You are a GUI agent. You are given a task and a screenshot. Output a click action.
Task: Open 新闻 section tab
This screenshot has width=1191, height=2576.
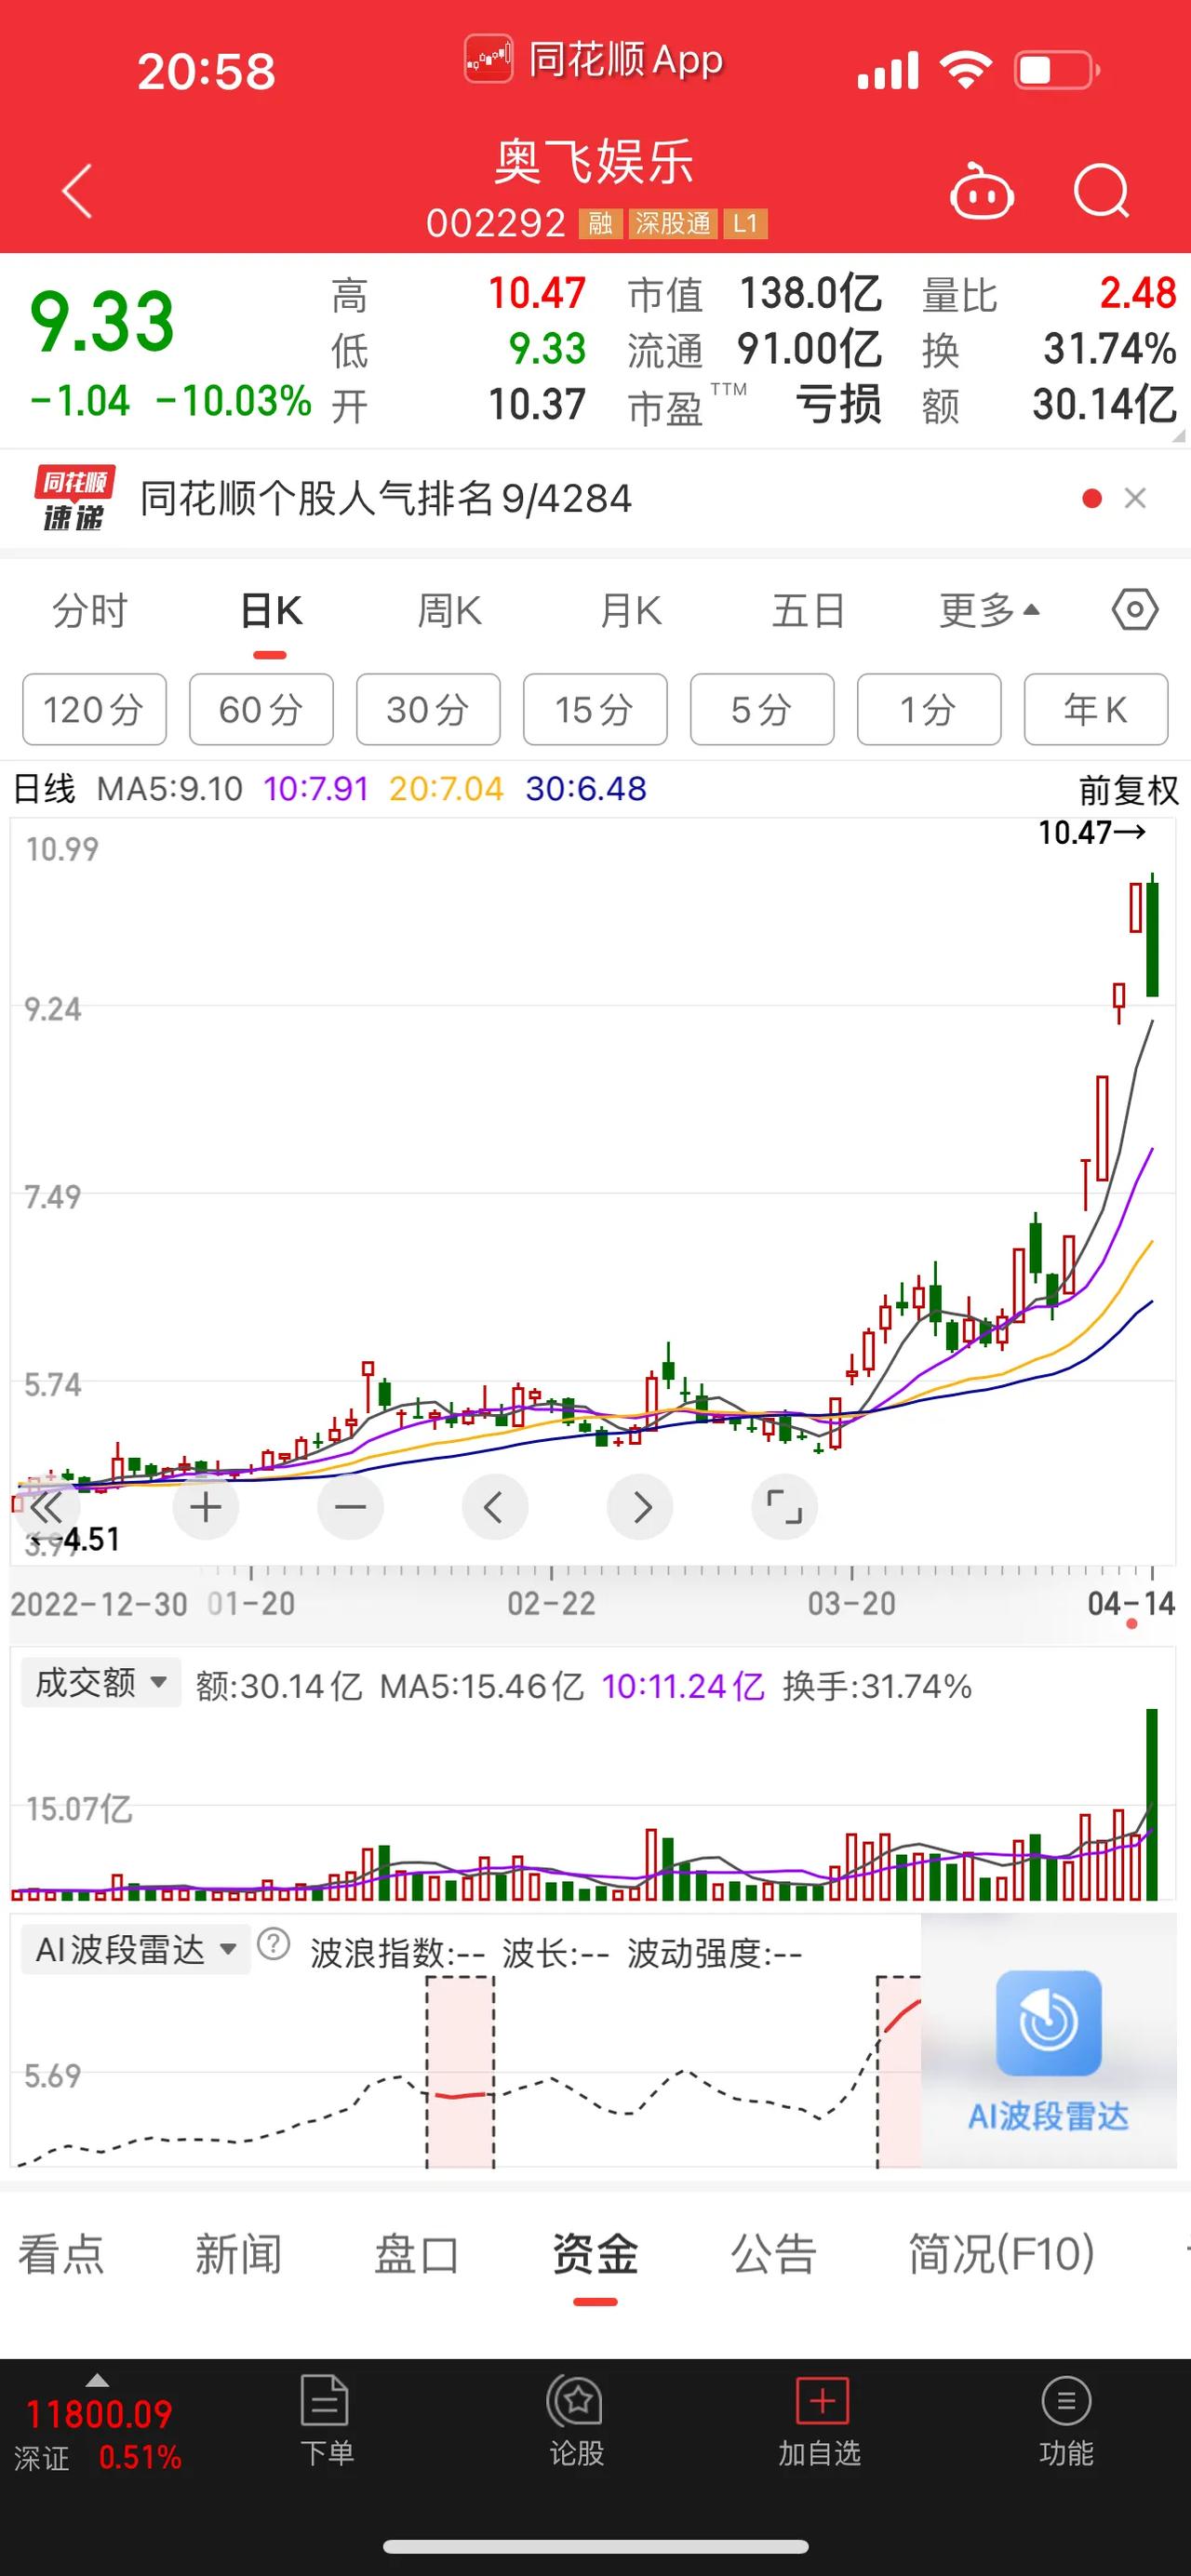tap(238, 2256)
